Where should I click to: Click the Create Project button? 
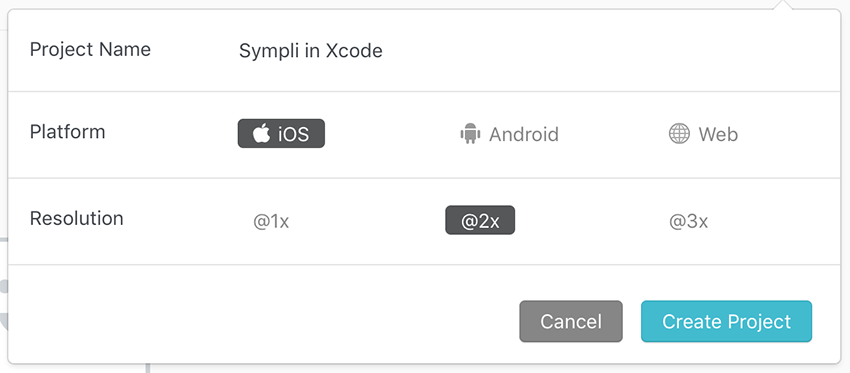click(x=726, y=321)
